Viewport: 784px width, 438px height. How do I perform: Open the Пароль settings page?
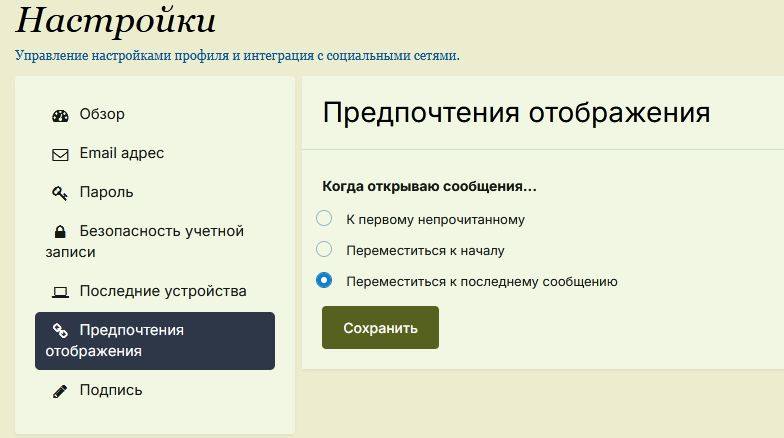point(106,191)
